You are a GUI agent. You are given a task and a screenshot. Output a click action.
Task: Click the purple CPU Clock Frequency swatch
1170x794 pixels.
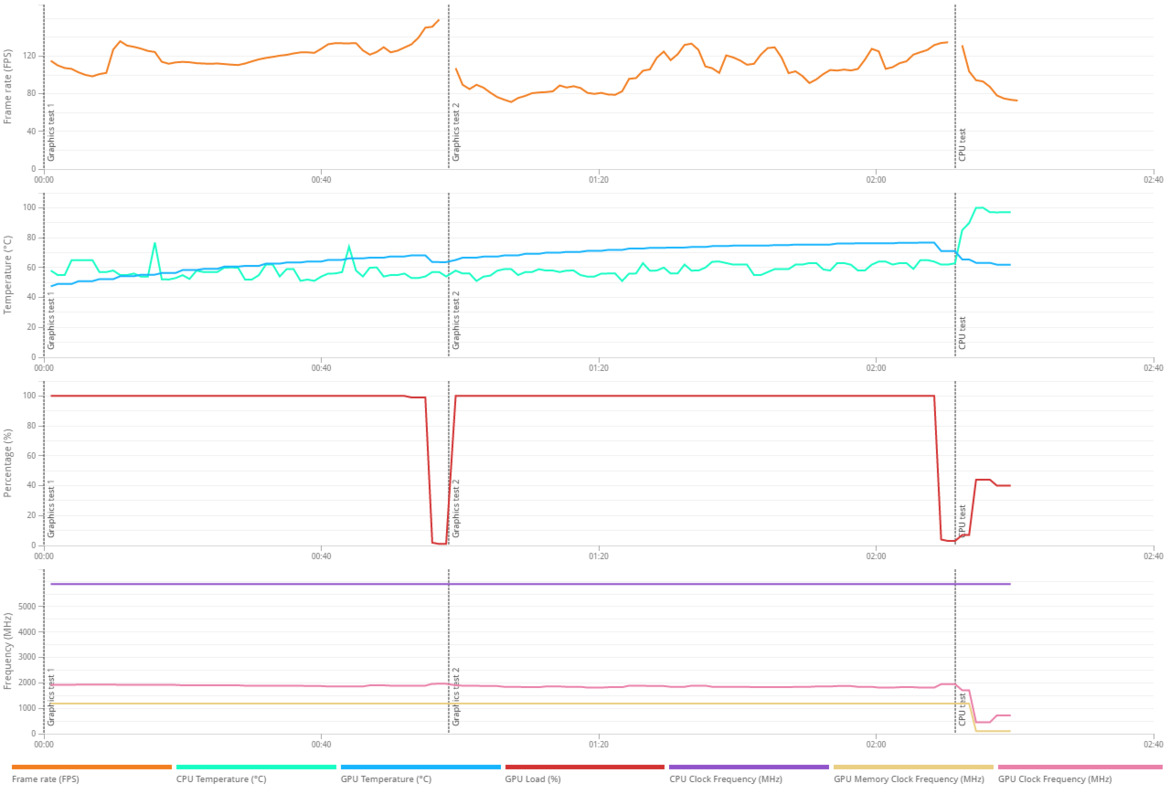click(748, 766)
